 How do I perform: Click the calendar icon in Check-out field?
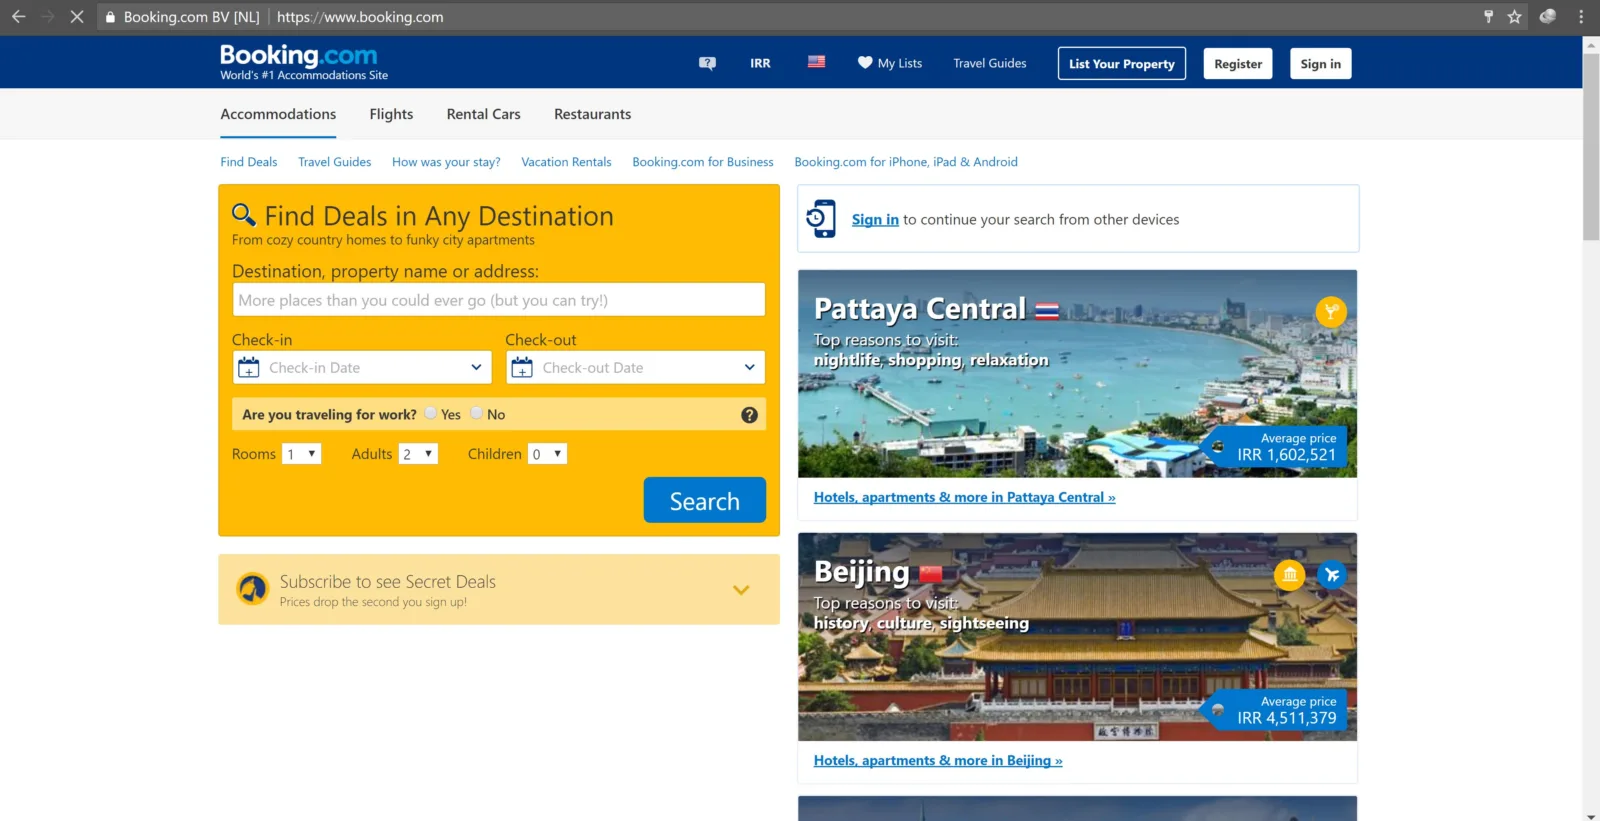click(x=522, y=368)
